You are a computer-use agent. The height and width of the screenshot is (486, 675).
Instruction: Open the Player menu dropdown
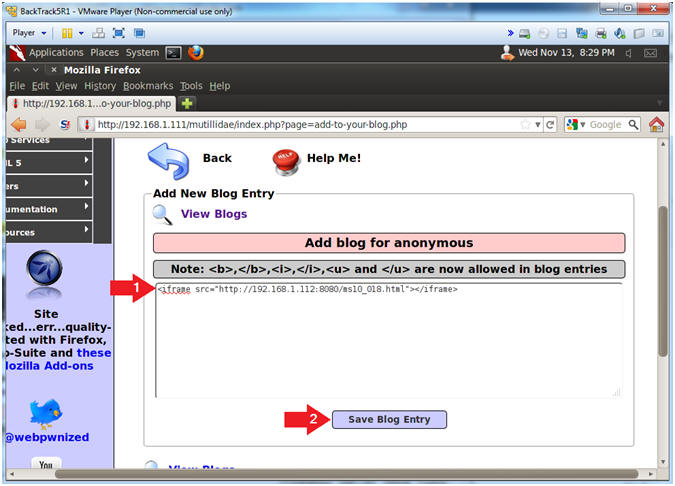(x=29, y=33)
